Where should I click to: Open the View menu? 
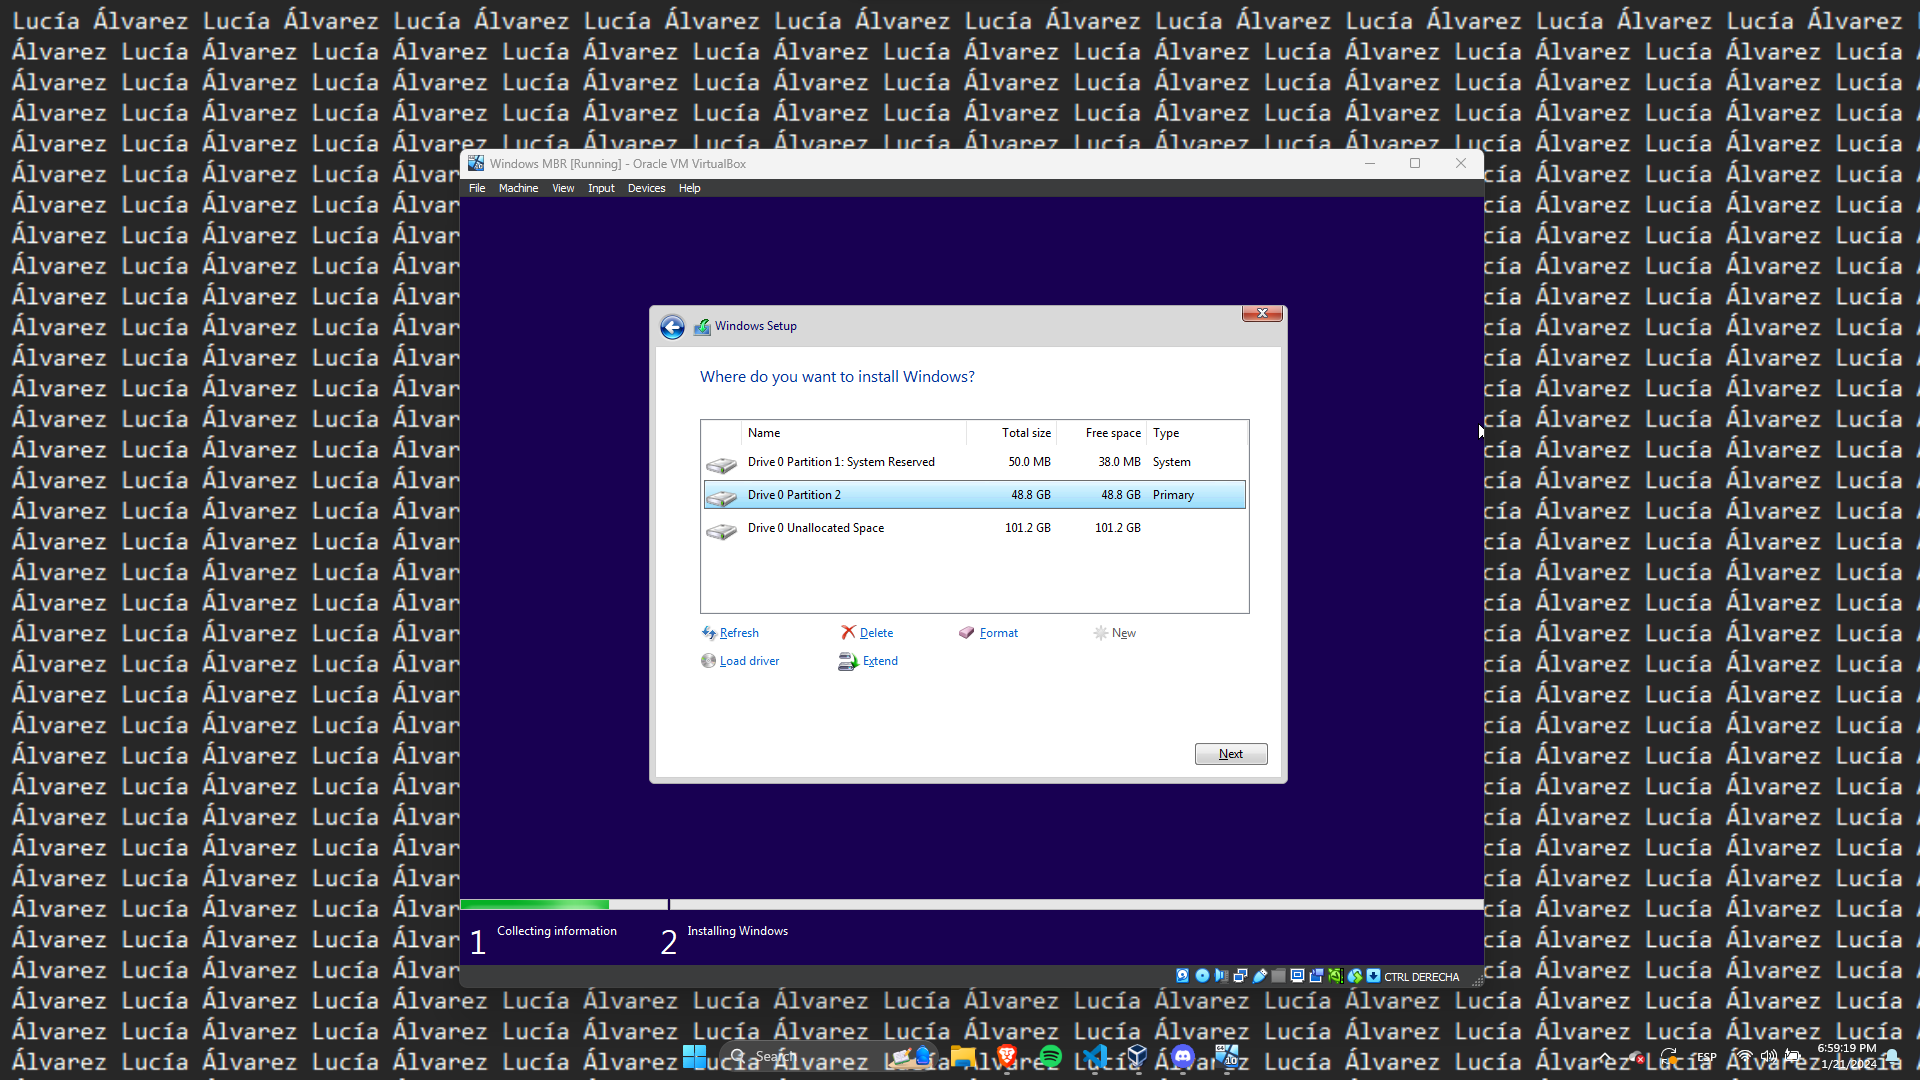563,188
